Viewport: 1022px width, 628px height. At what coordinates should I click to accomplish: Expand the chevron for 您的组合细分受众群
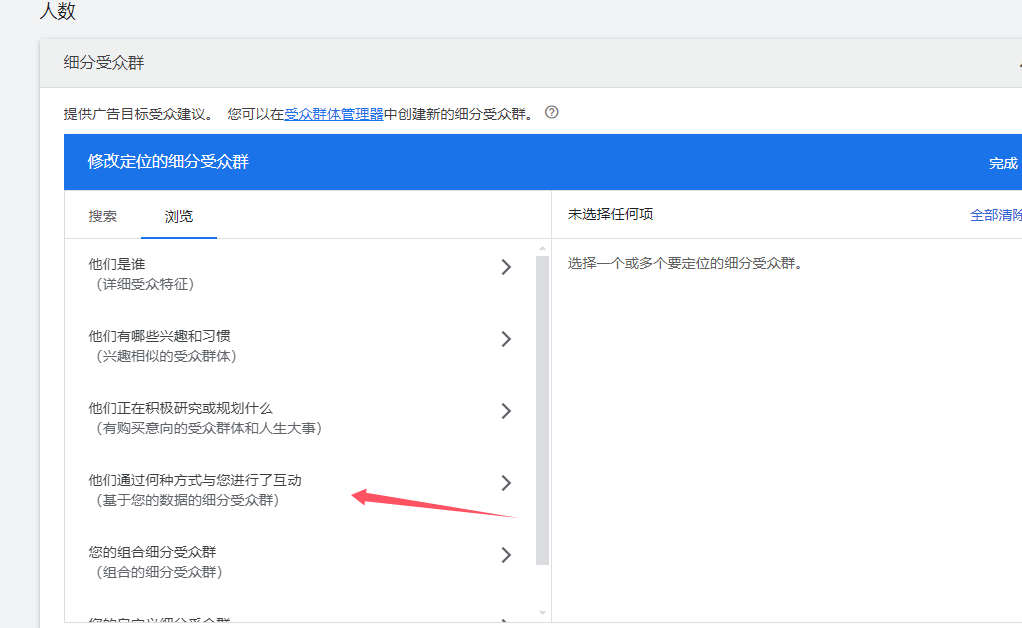point(506,555)
